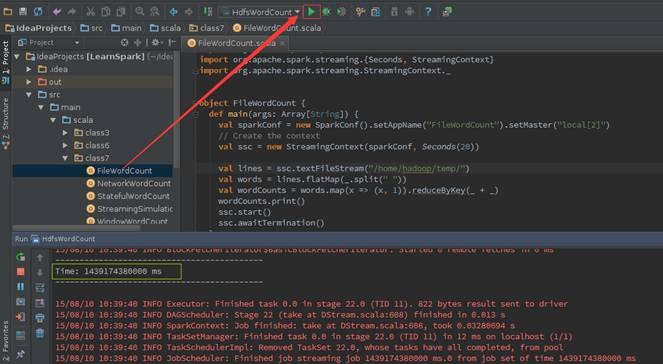
Task: Pause the console output in the Run panel
Action: [x=20, y=287]
